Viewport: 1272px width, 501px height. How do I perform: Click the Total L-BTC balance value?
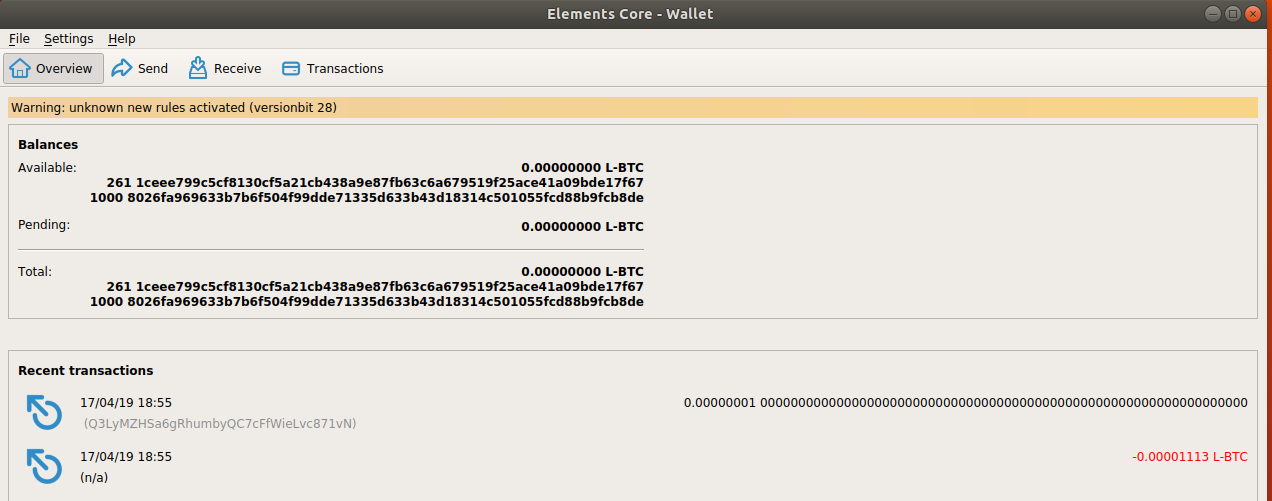582,272
